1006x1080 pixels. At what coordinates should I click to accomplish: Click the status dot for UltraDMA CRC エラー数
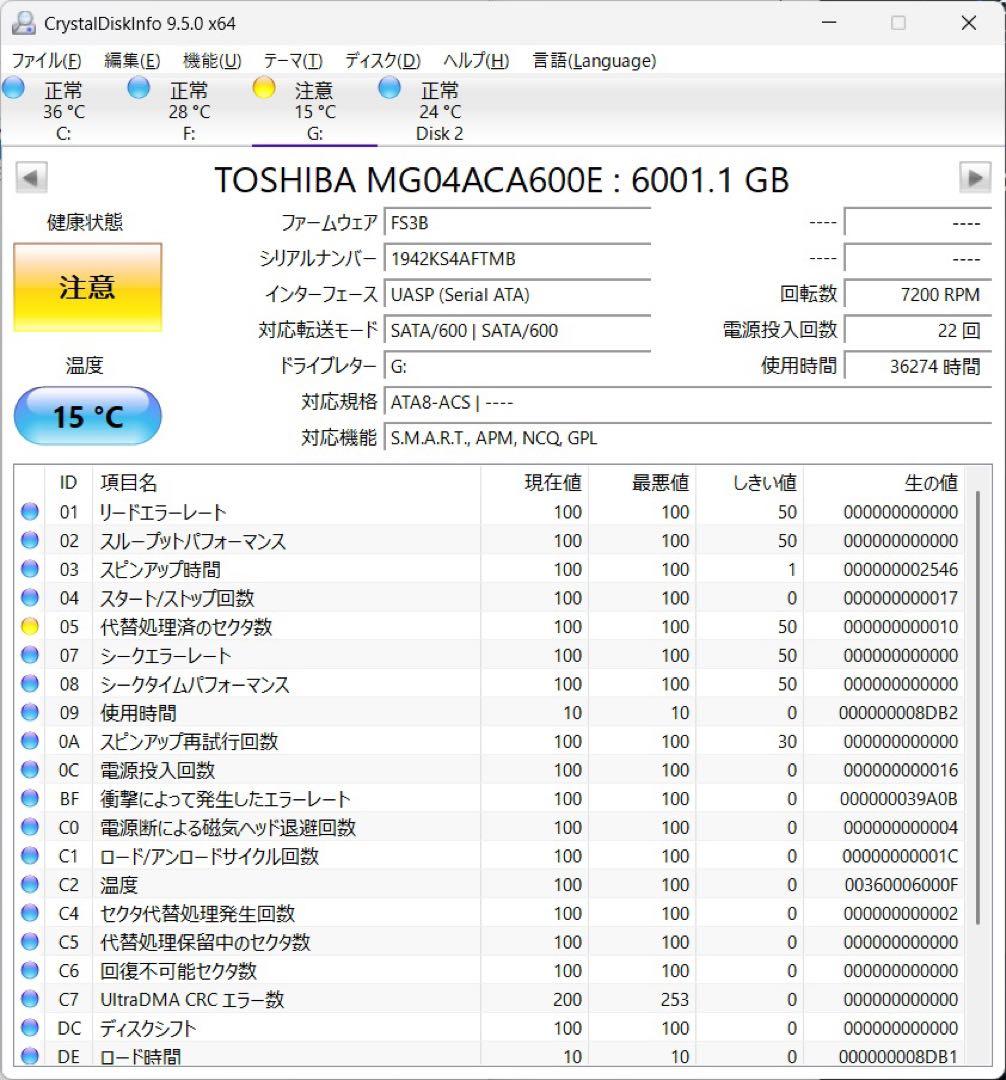(x=29, y=999)
